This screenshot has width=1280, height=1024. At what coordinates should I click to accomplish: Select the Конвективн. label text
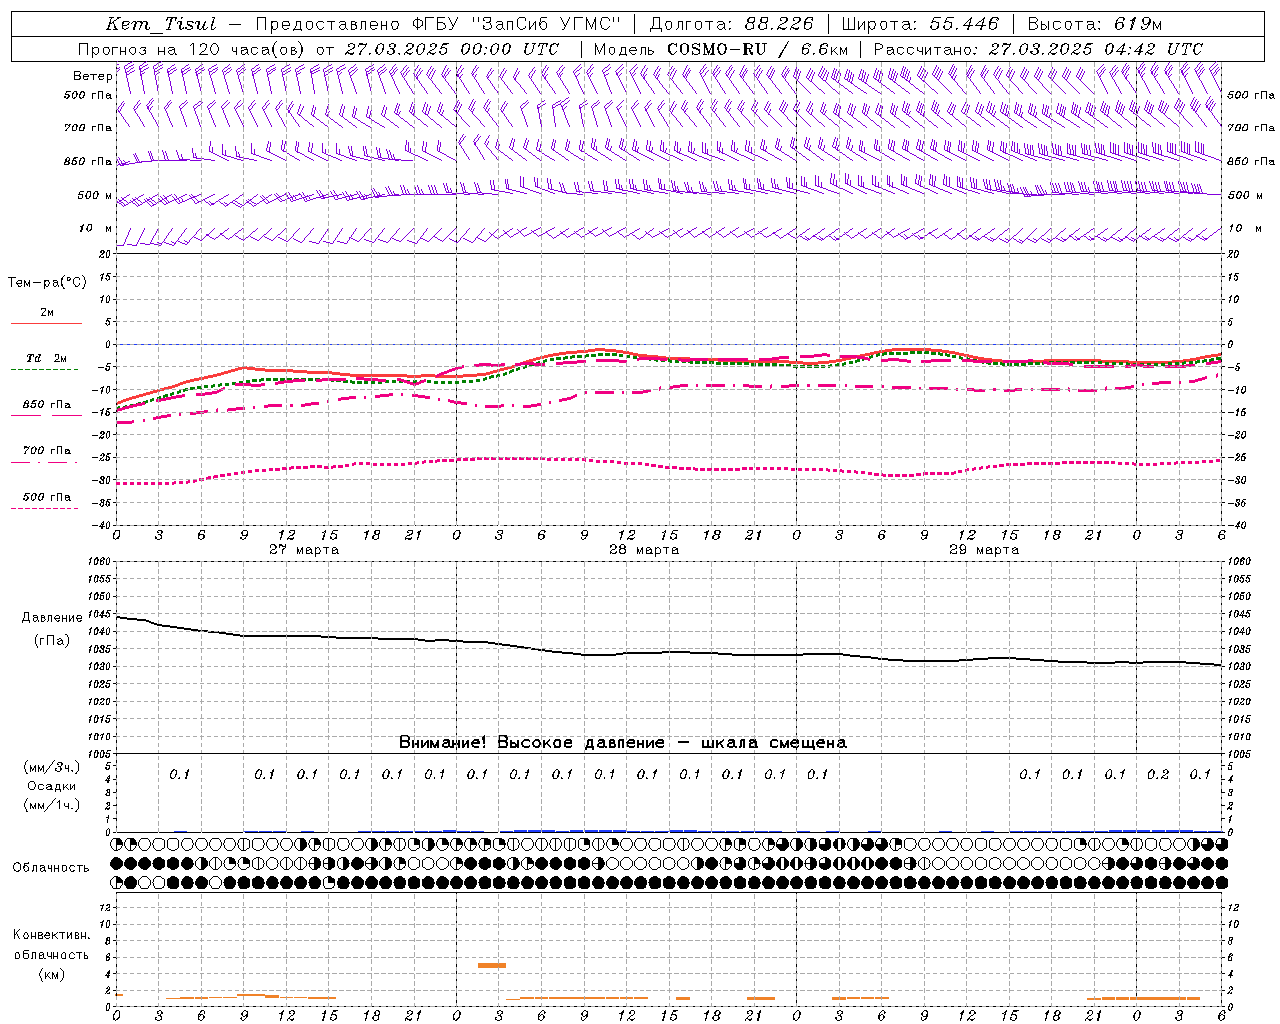tap(52, 935)
